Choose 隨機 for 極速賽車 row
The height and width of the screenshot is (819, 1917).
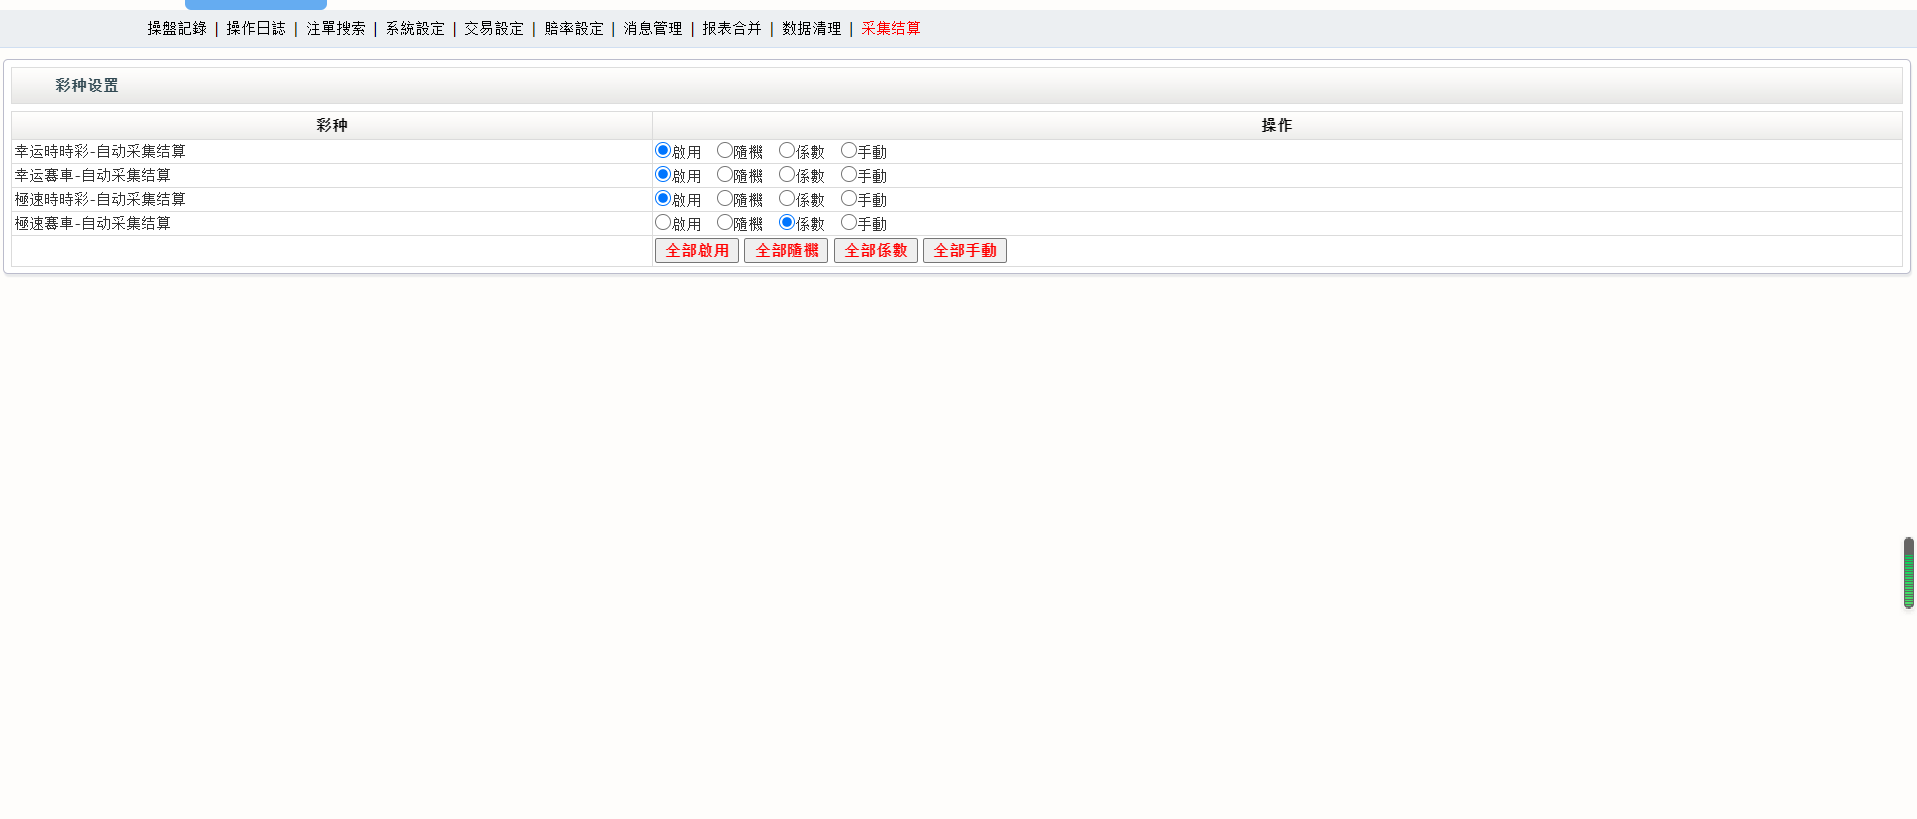pos(725,223)
